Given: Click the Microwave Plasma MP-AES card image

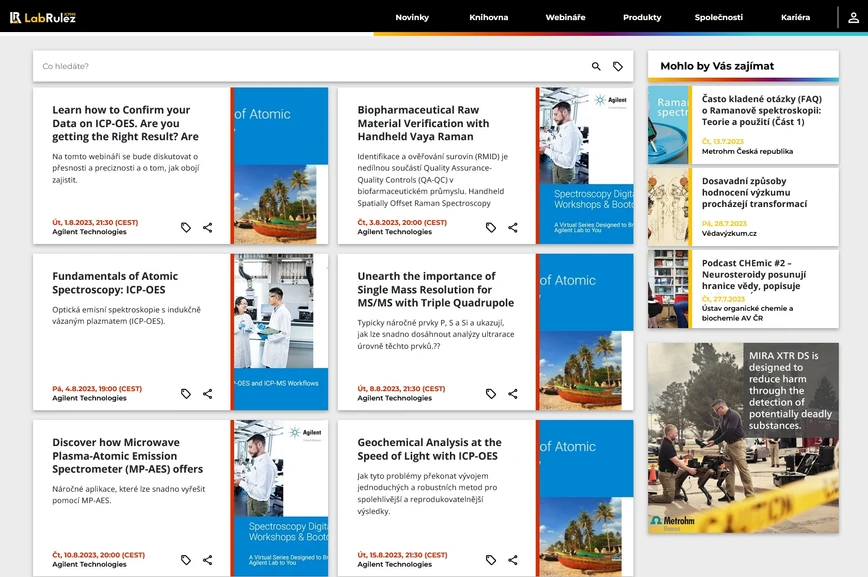Looking at the screenshot, I should coord(281,498).
